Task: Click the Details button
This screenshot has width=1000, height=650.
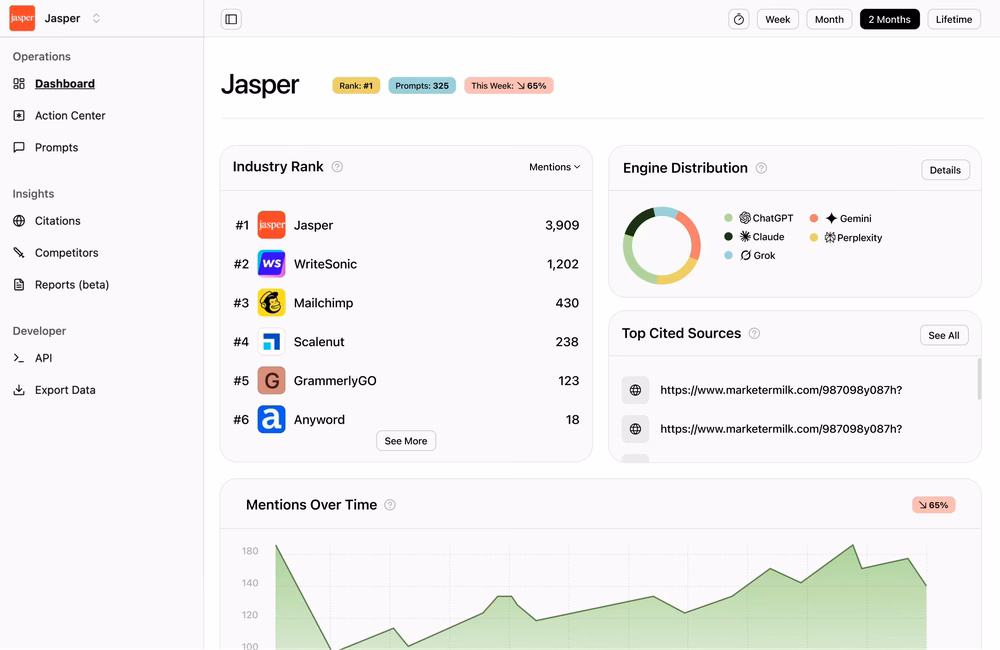Action: click(x=945, y=170)
